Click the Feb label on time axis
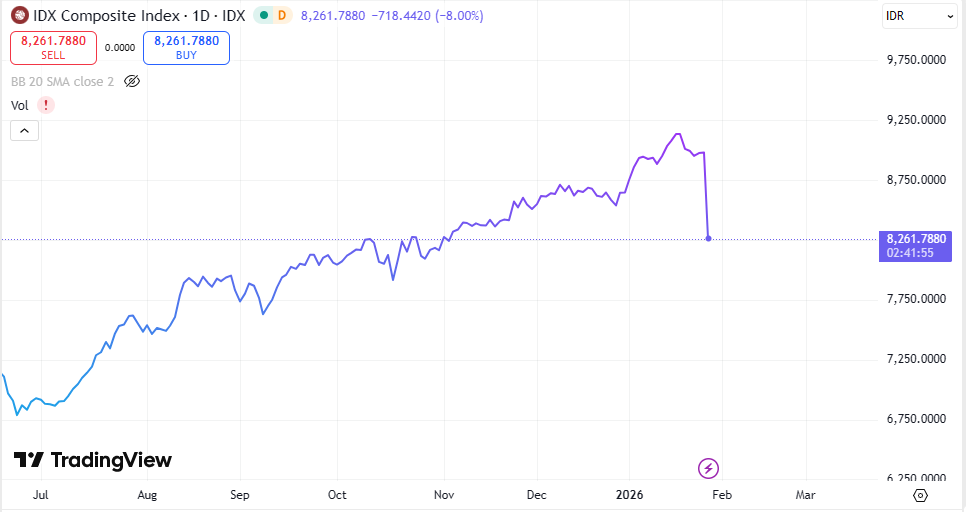966x512 pixels. 722,495
